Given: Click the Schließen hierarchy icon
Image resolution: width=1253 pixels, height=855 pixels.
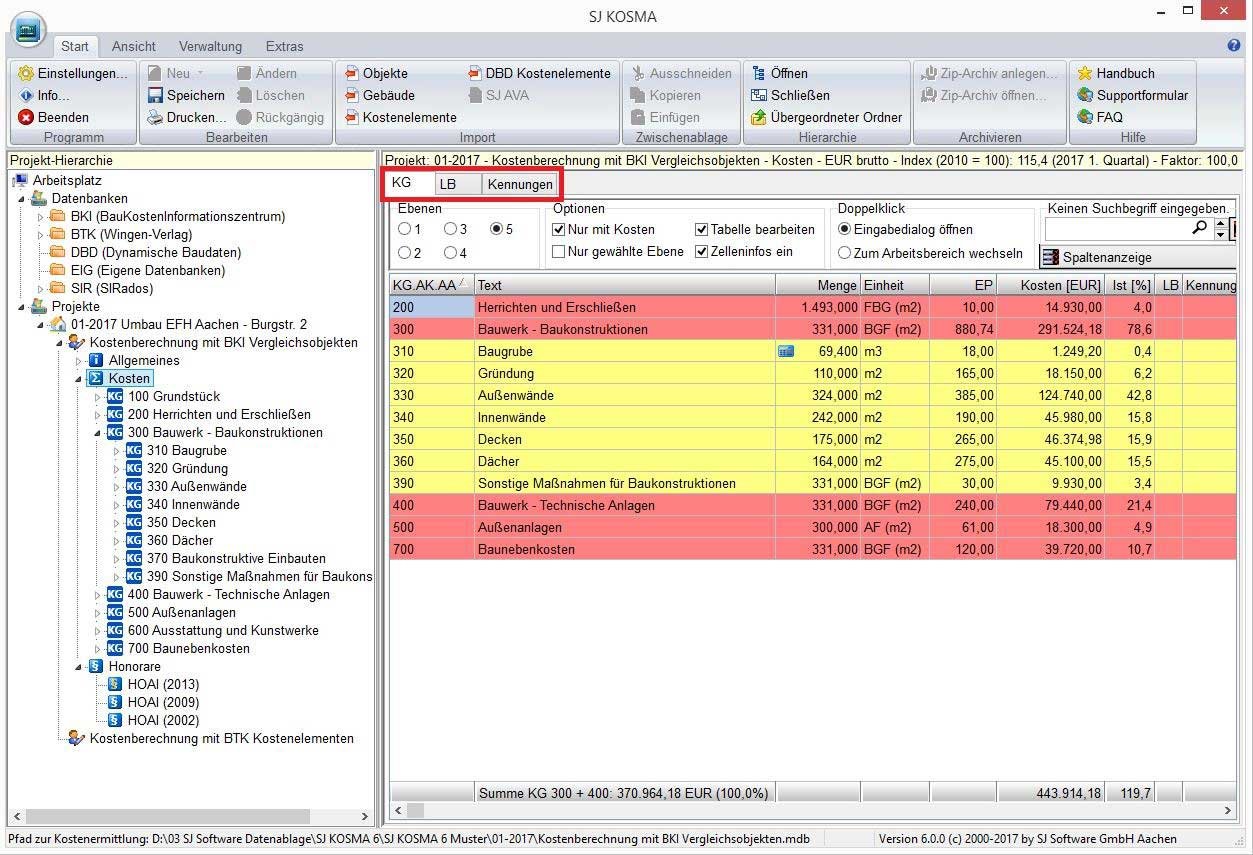Looking at the screenshot, I should click(759, 95).
